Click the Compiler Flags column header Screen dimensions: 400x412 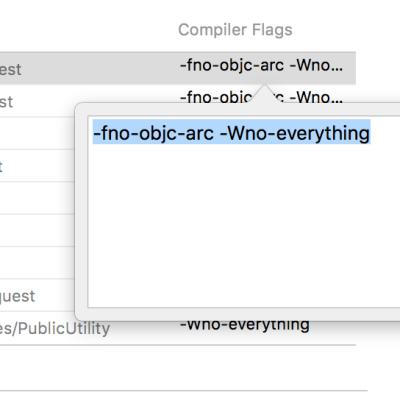coord(235,30)
